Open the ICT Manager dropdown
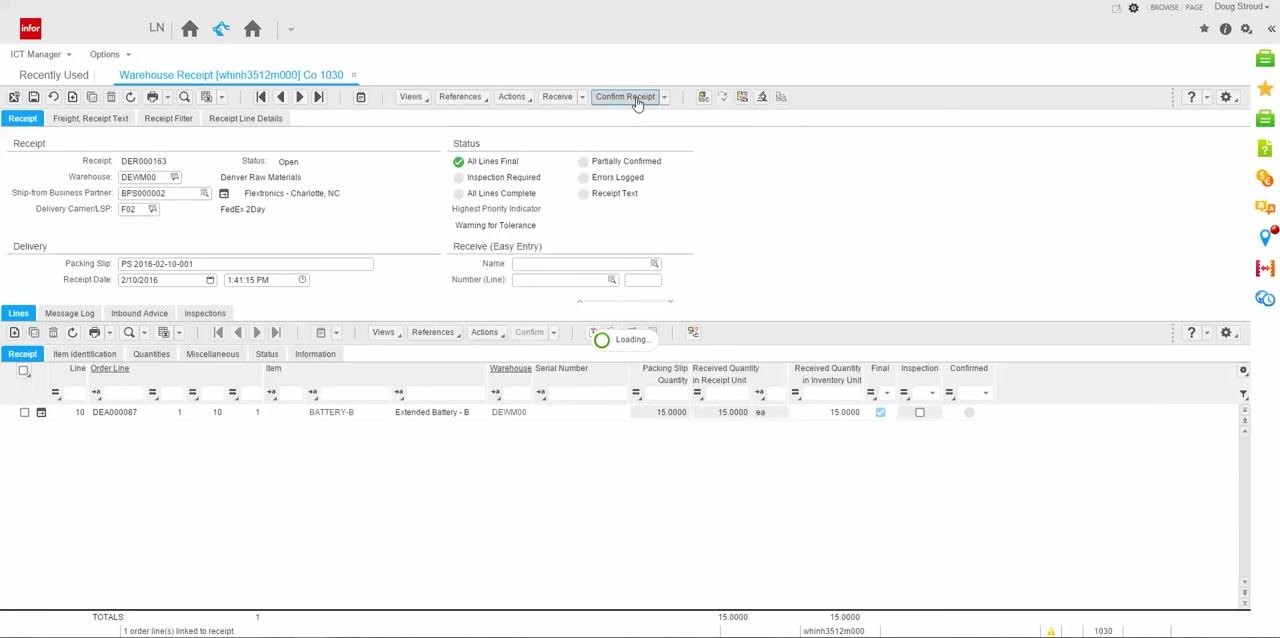 click(41, 54)
